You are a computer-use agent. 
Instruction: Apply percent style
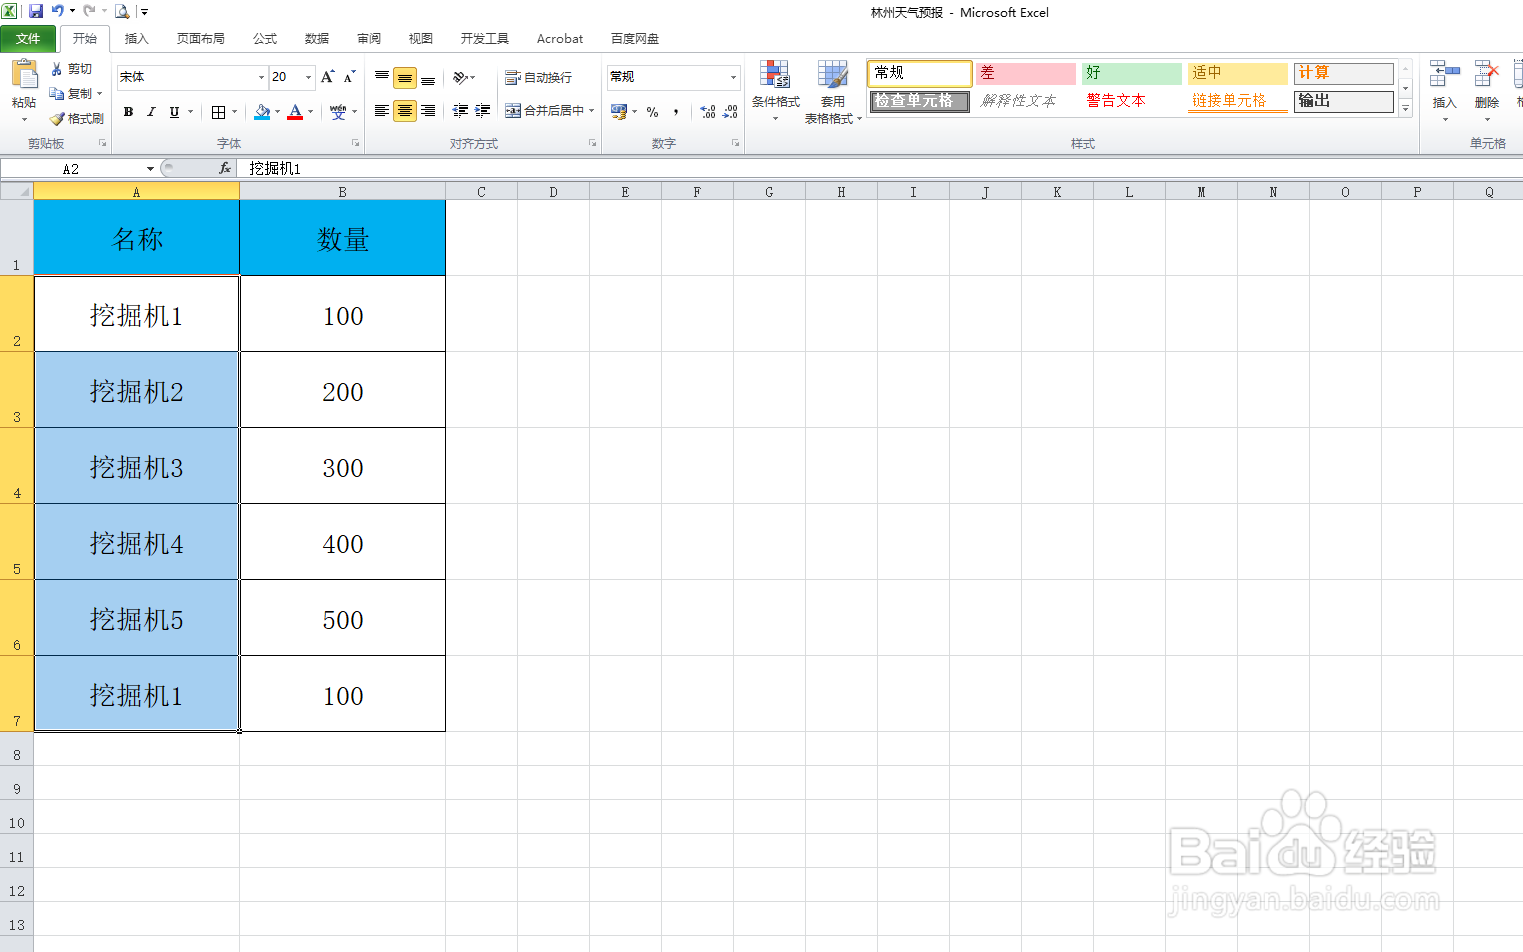pyautogui.click(x=652, y=112)
